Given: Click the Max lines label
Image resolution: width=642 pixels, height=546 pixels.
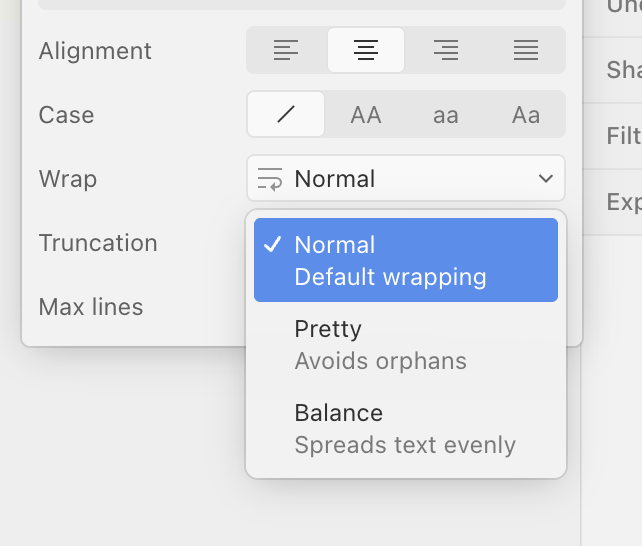Looking at the screenshot, I should click(x=91, y=307).
